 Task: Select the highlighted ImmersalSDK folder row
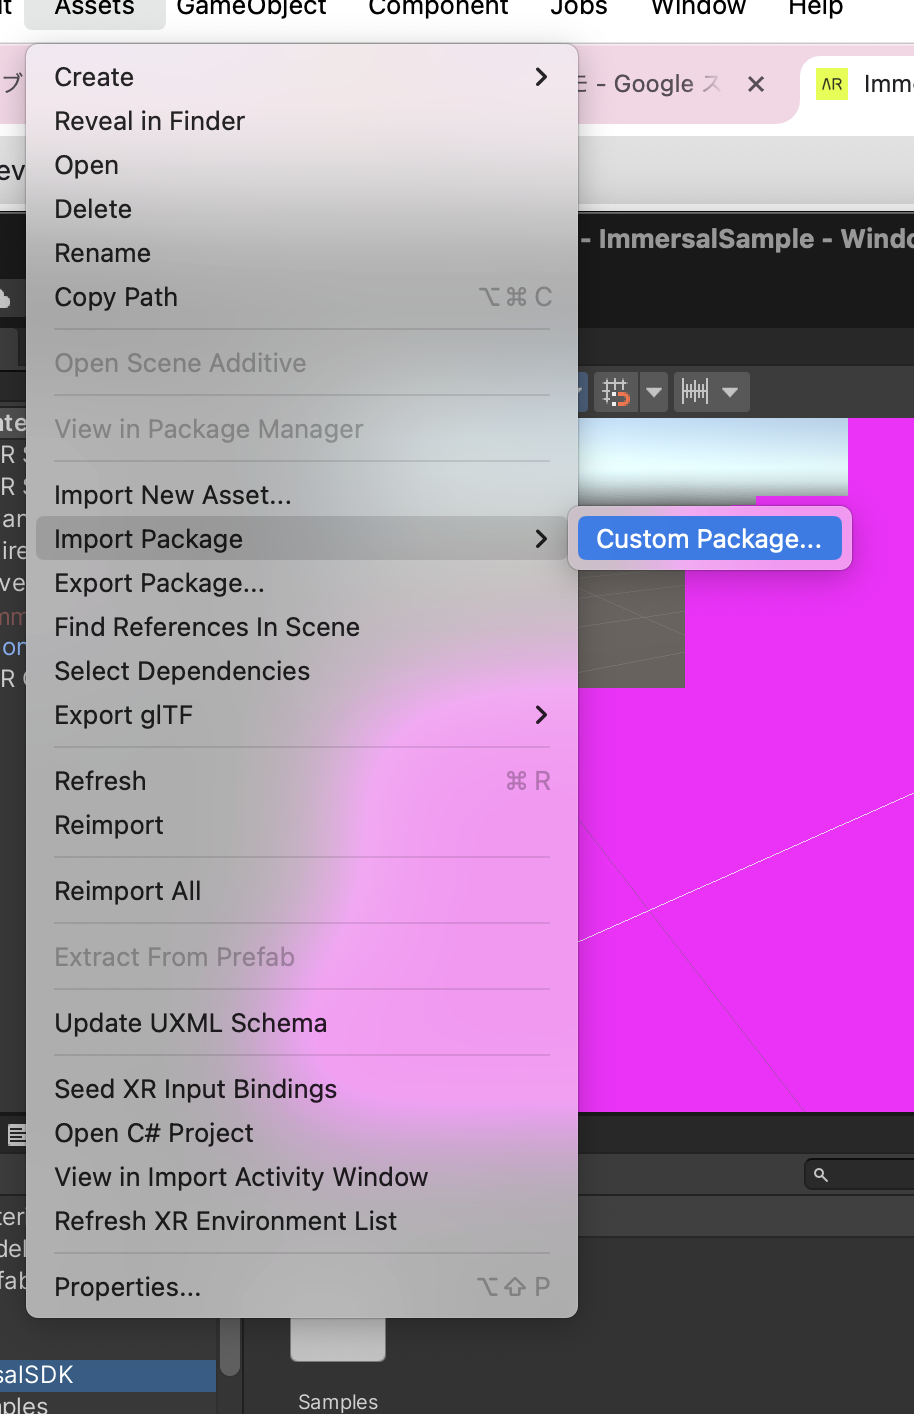click(100, 1375)
